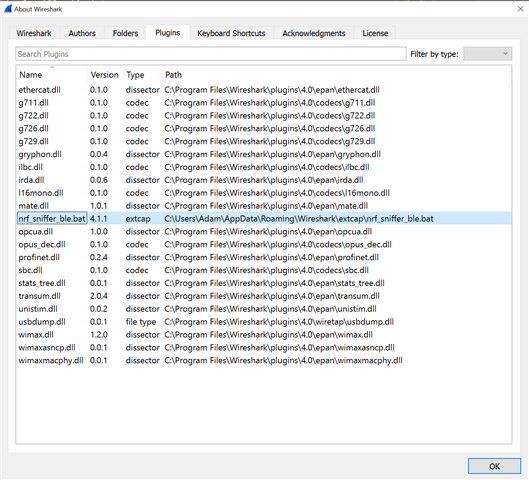View the Keyboard Shortcuts tab

tap(231, 33)
